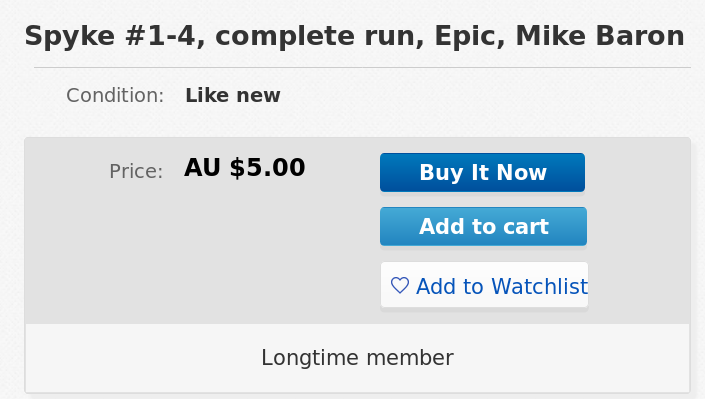
Task: Click the word cart on the light blue button
Action: coord(526,227)
